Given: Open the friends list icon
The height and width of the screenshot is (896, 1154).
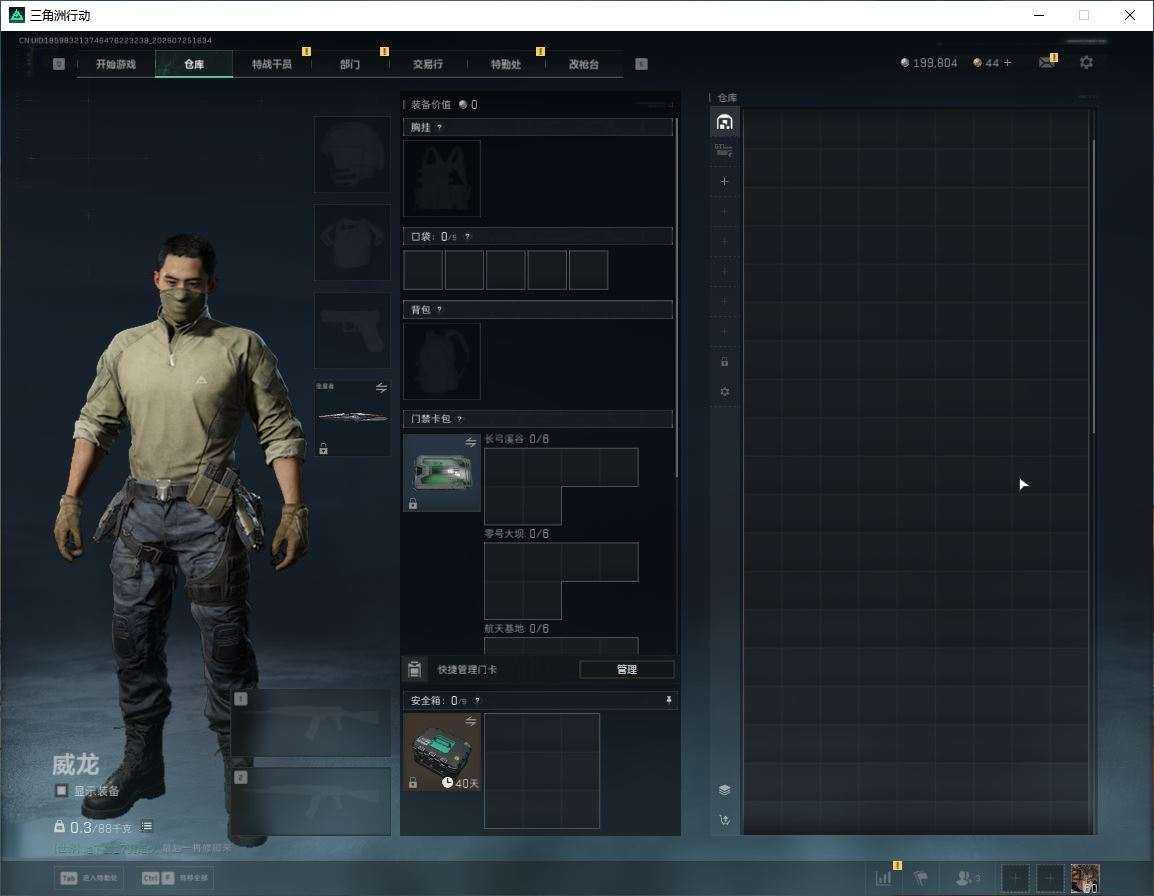Looking at the screenshot, I should 967,878.
